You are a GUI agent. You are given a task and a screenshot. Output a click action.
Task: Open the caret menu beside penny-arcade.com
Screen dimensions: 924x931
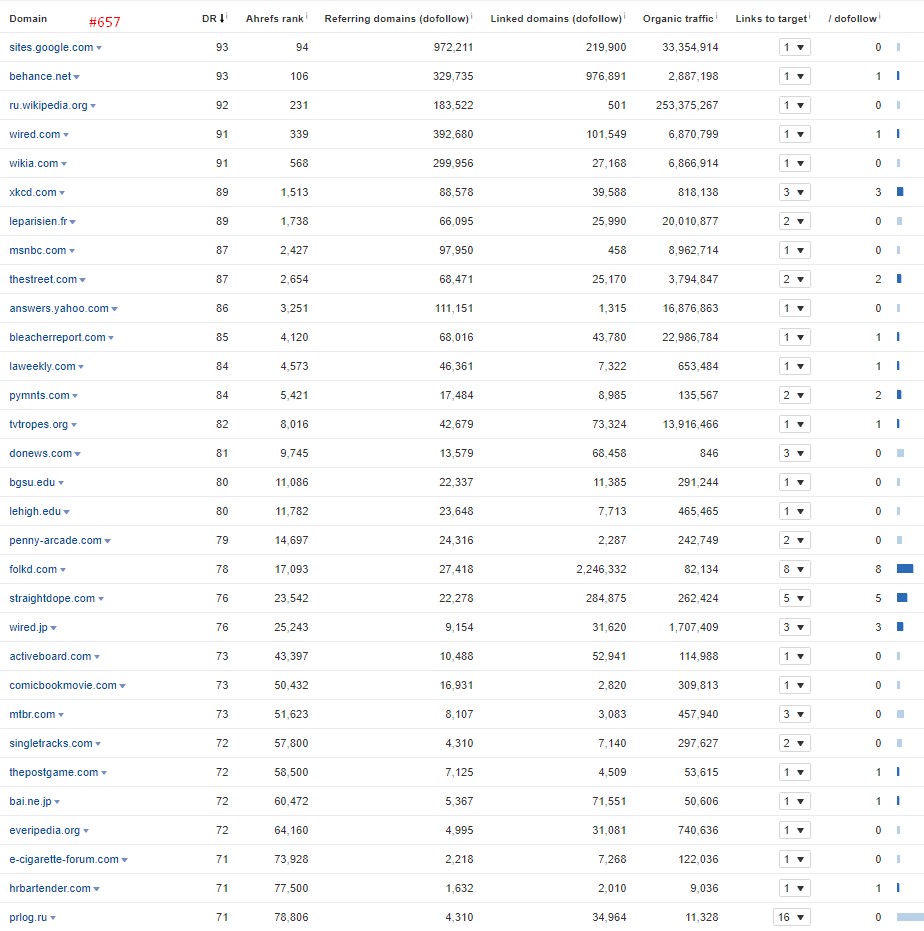[107, 541]
